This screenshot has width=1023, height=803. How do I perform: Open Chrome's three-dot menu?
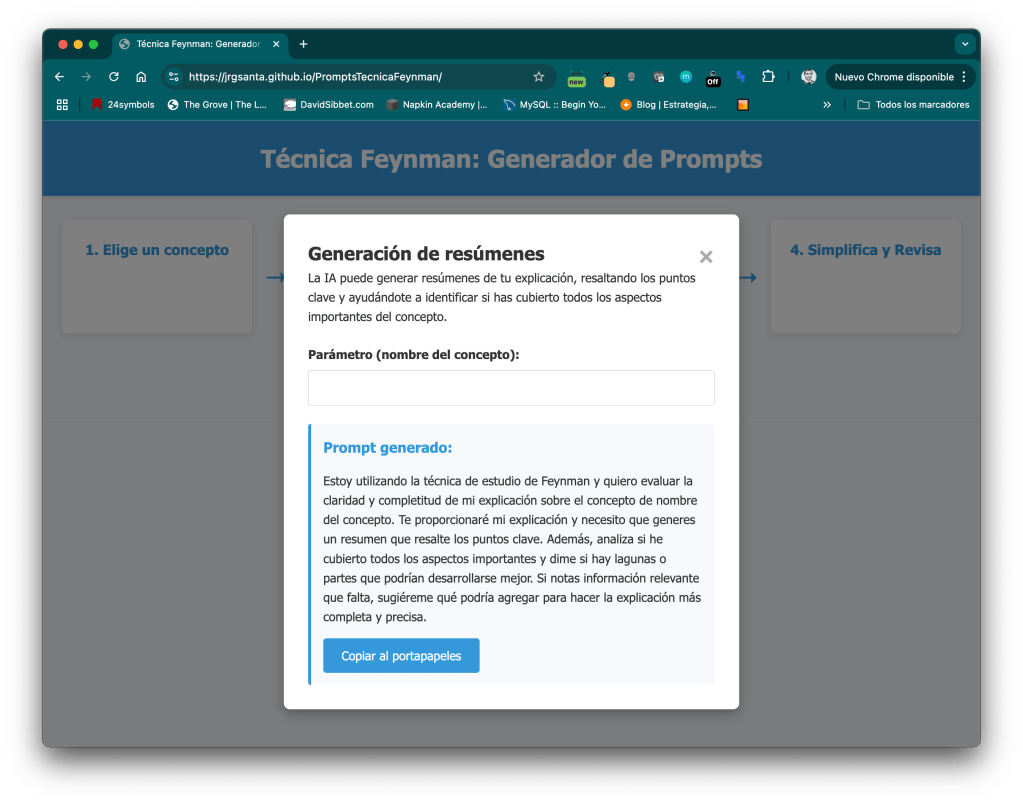[961, 76]
